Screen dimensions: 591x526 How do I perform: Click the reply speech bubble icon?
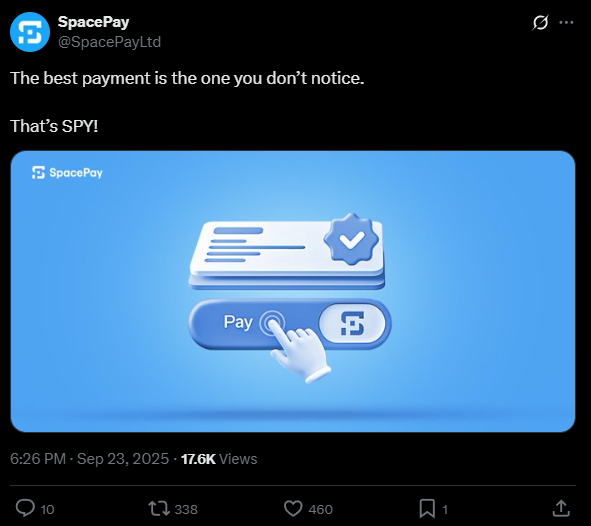point(25,508)
